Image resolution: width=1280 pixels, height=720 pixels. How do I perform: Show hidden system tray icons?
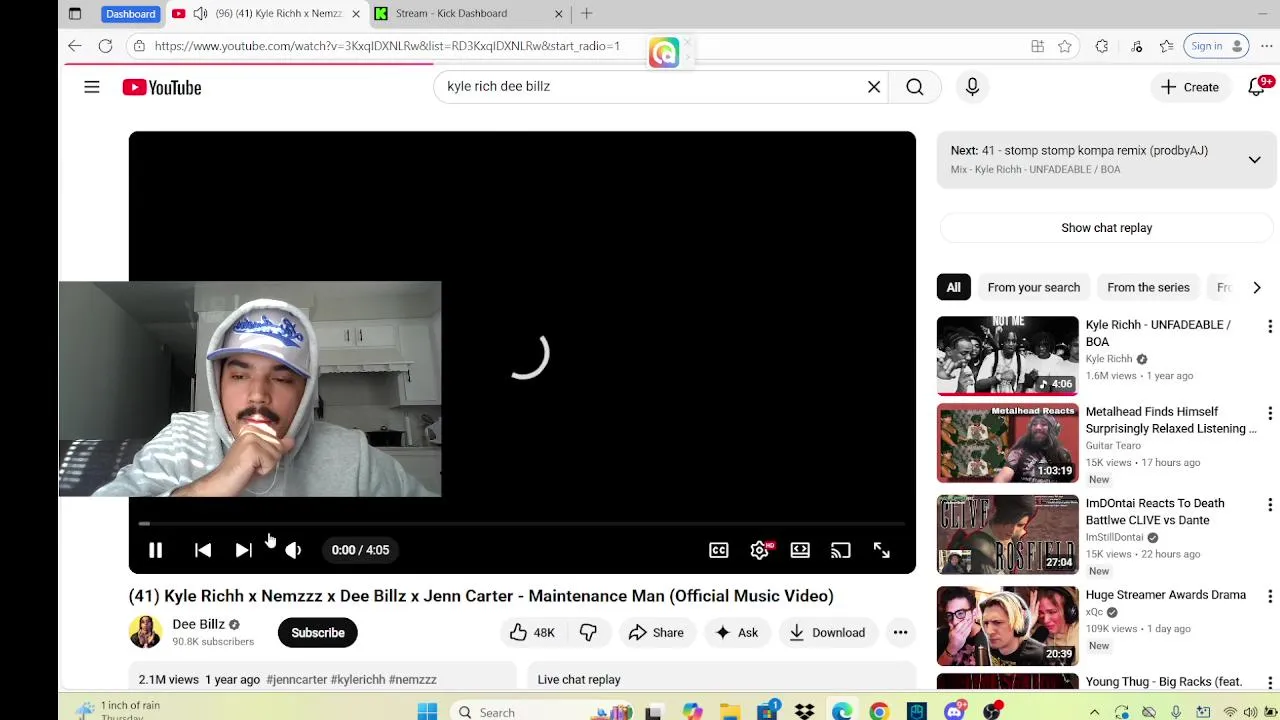[x=1094, y=712]
